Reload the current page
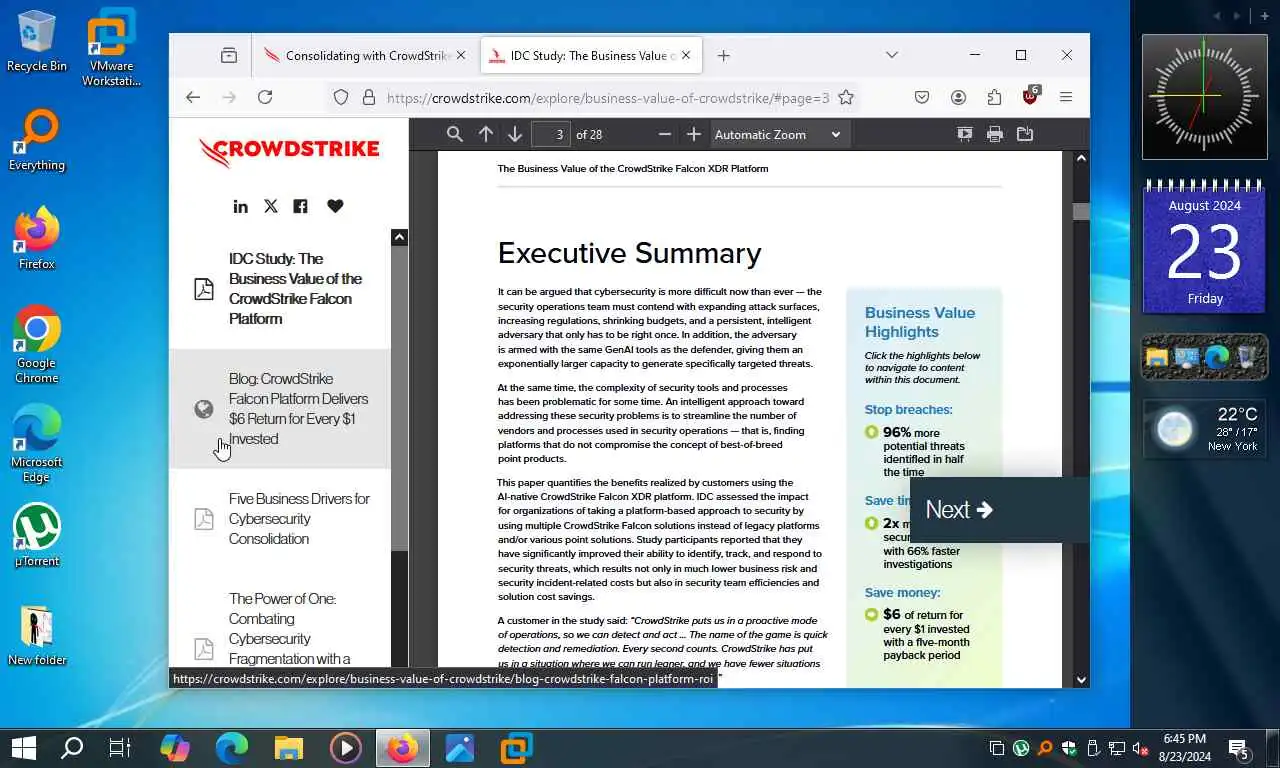This screenshot has width=1280, height=768. (x=265, y=97)
